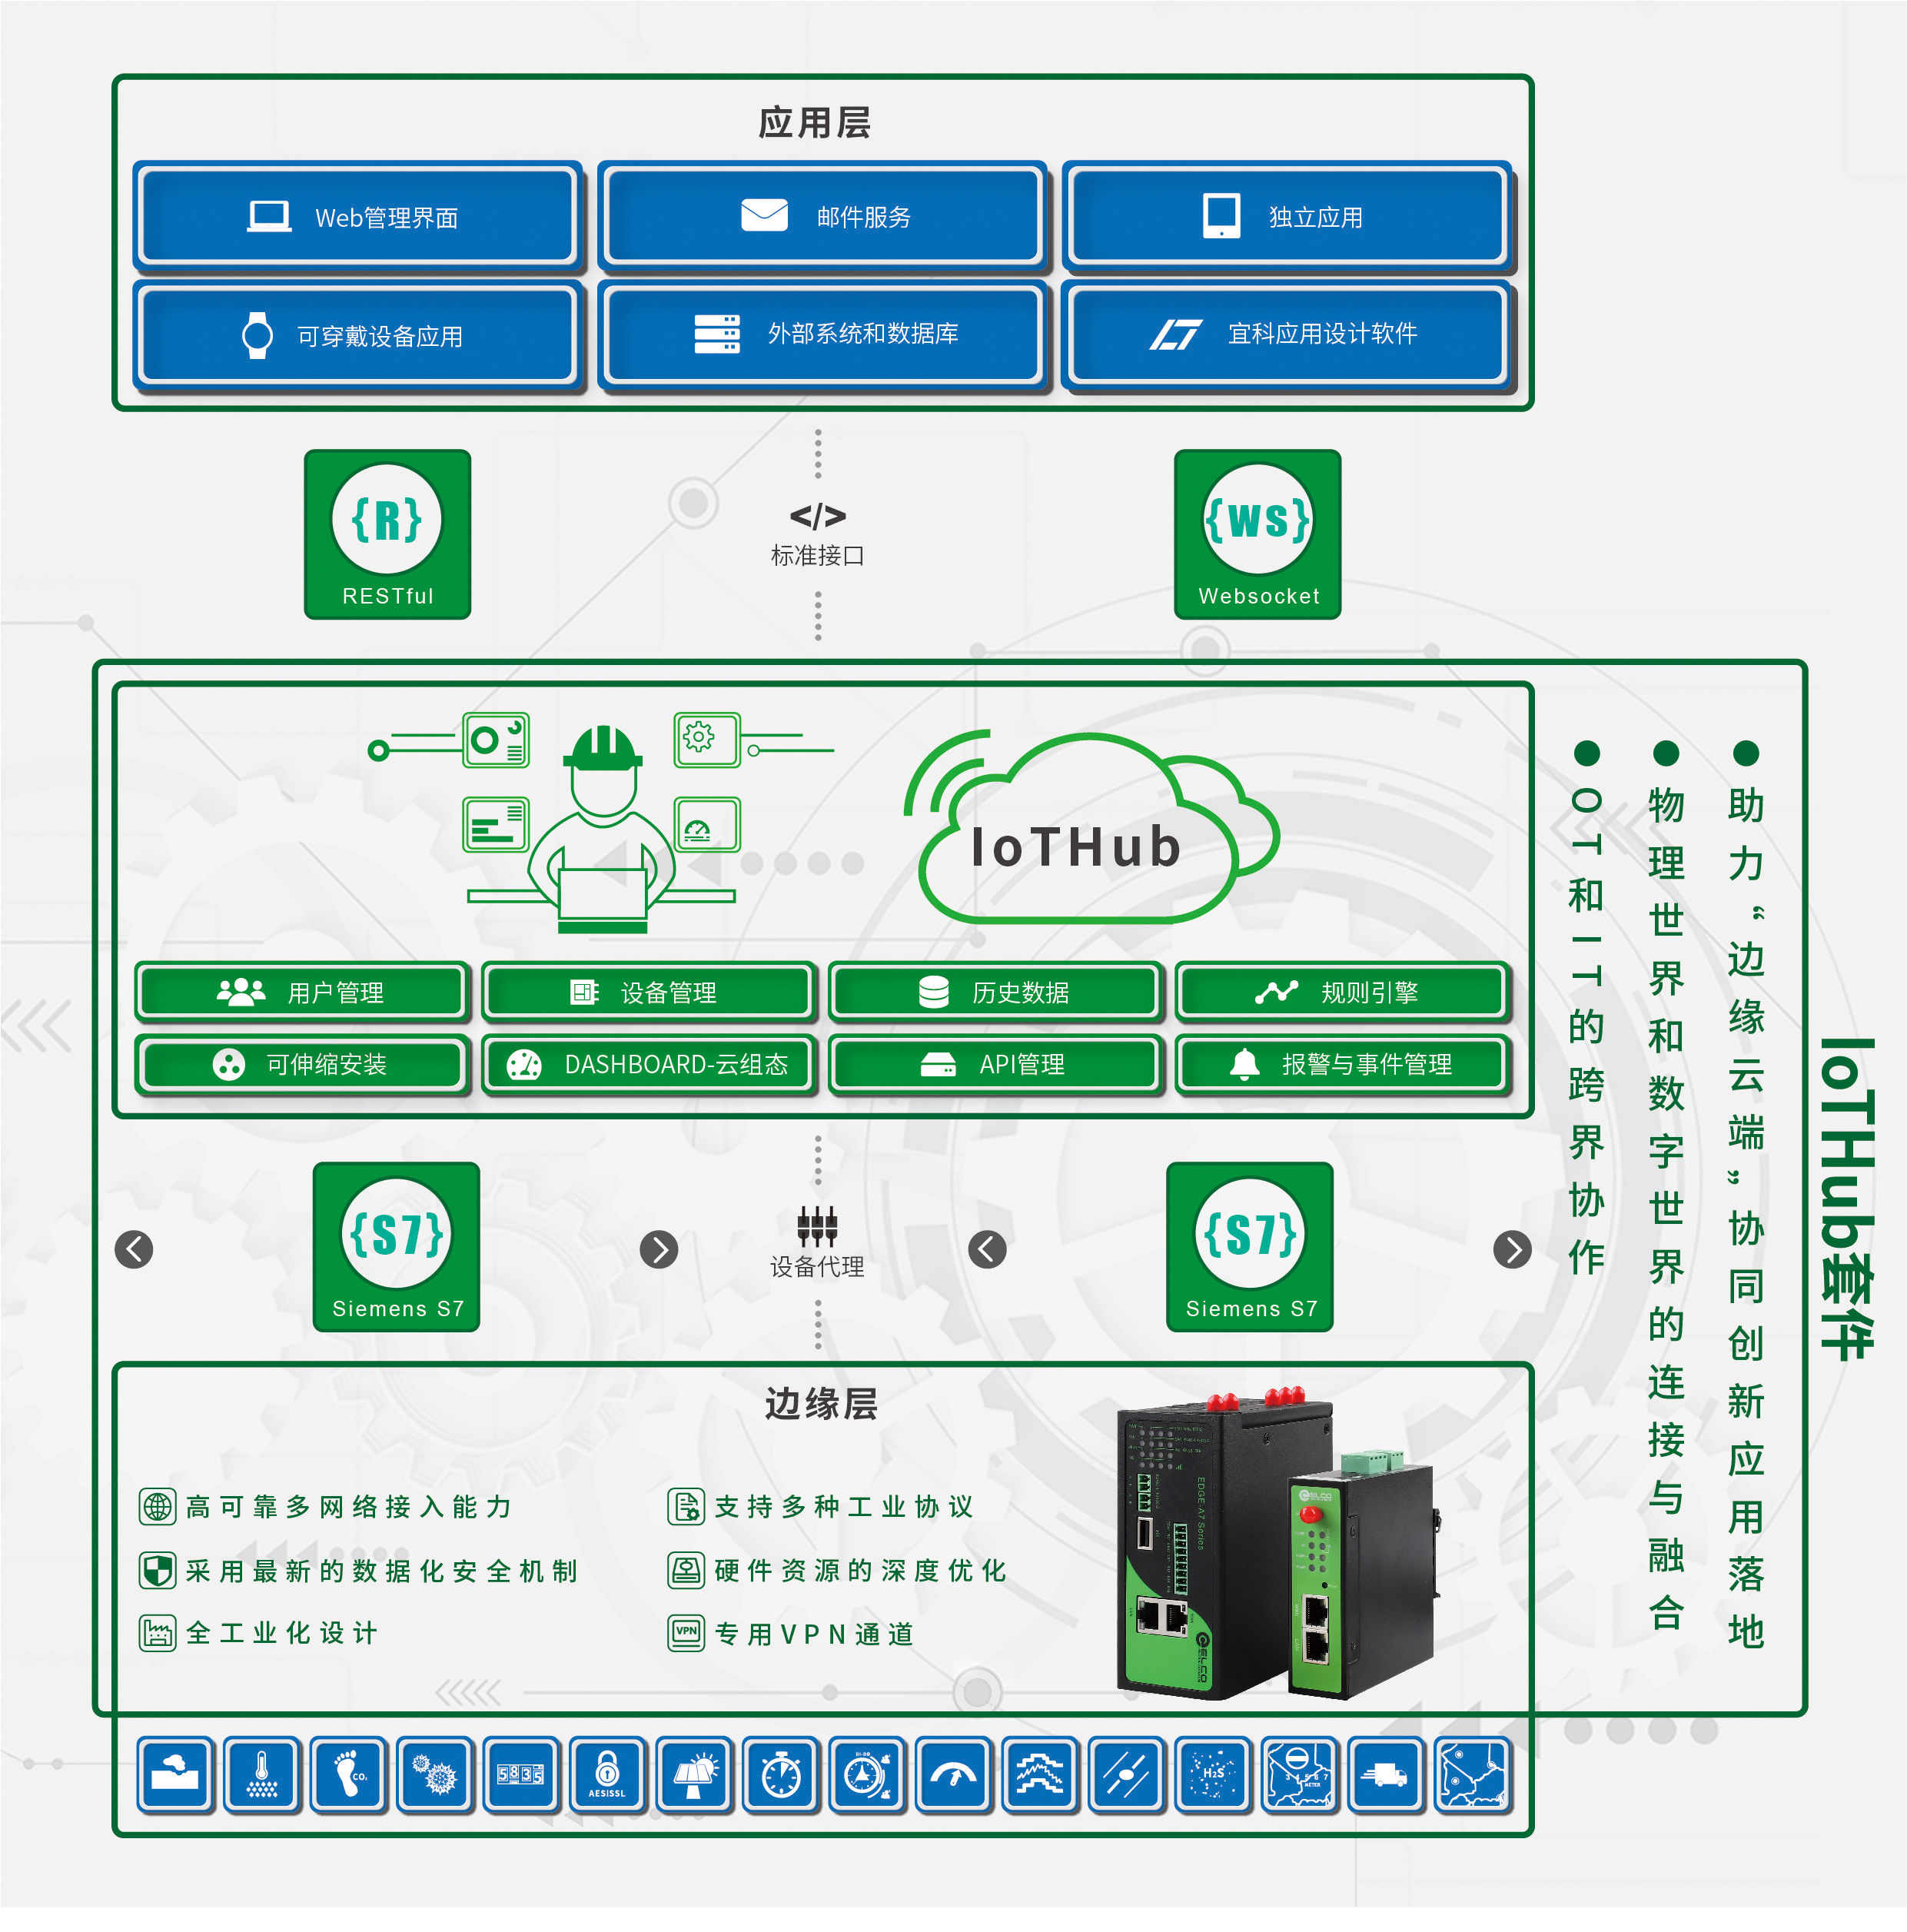1907x1932 pixels.
Task: Click the 边缘层 heading
Action: (821, 1404)
